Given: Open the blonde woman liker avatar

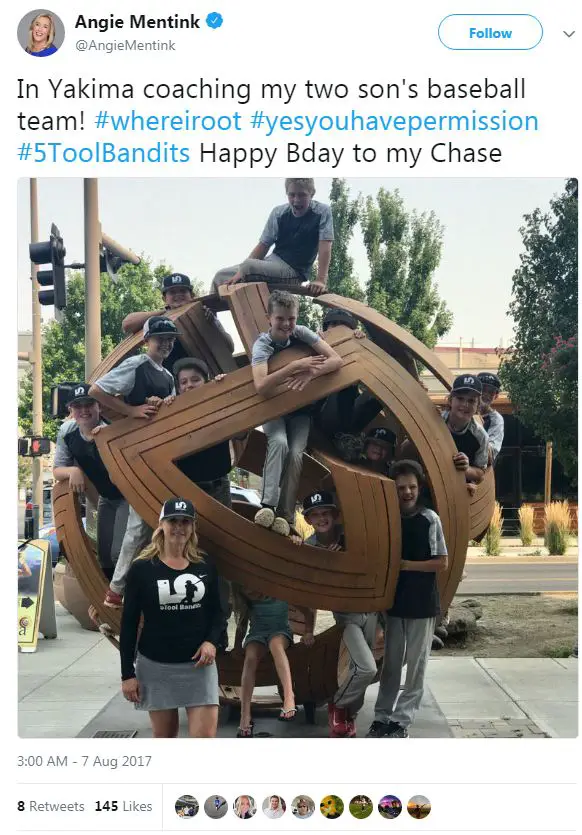Looking at the screenshot, I should coord(245,807).
